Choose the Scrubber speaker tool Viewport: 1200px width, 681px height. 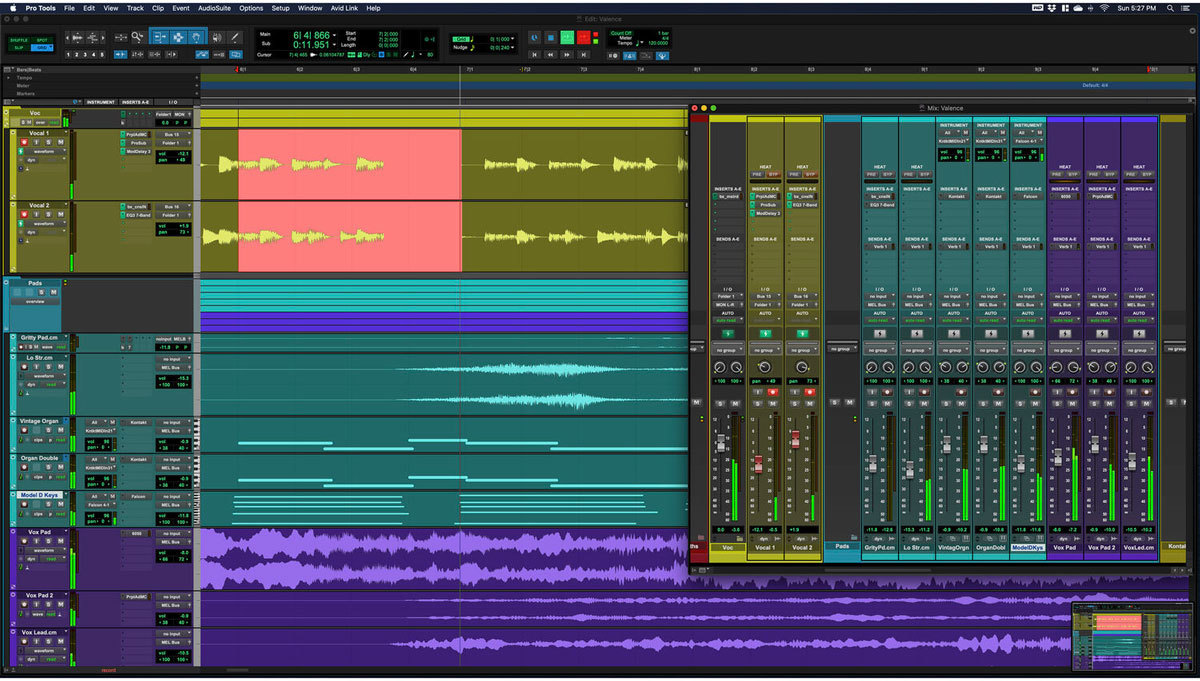coord(216,37)
